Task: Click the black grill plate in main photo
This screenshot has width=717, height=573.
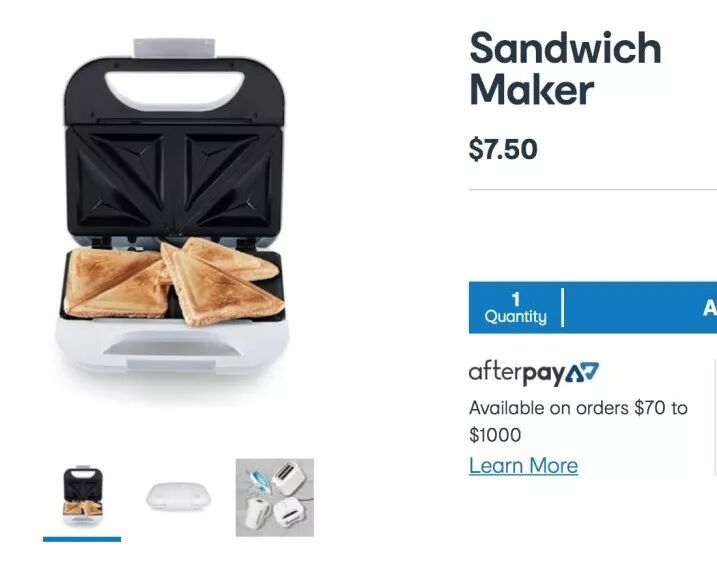Action: click(174, 181)
